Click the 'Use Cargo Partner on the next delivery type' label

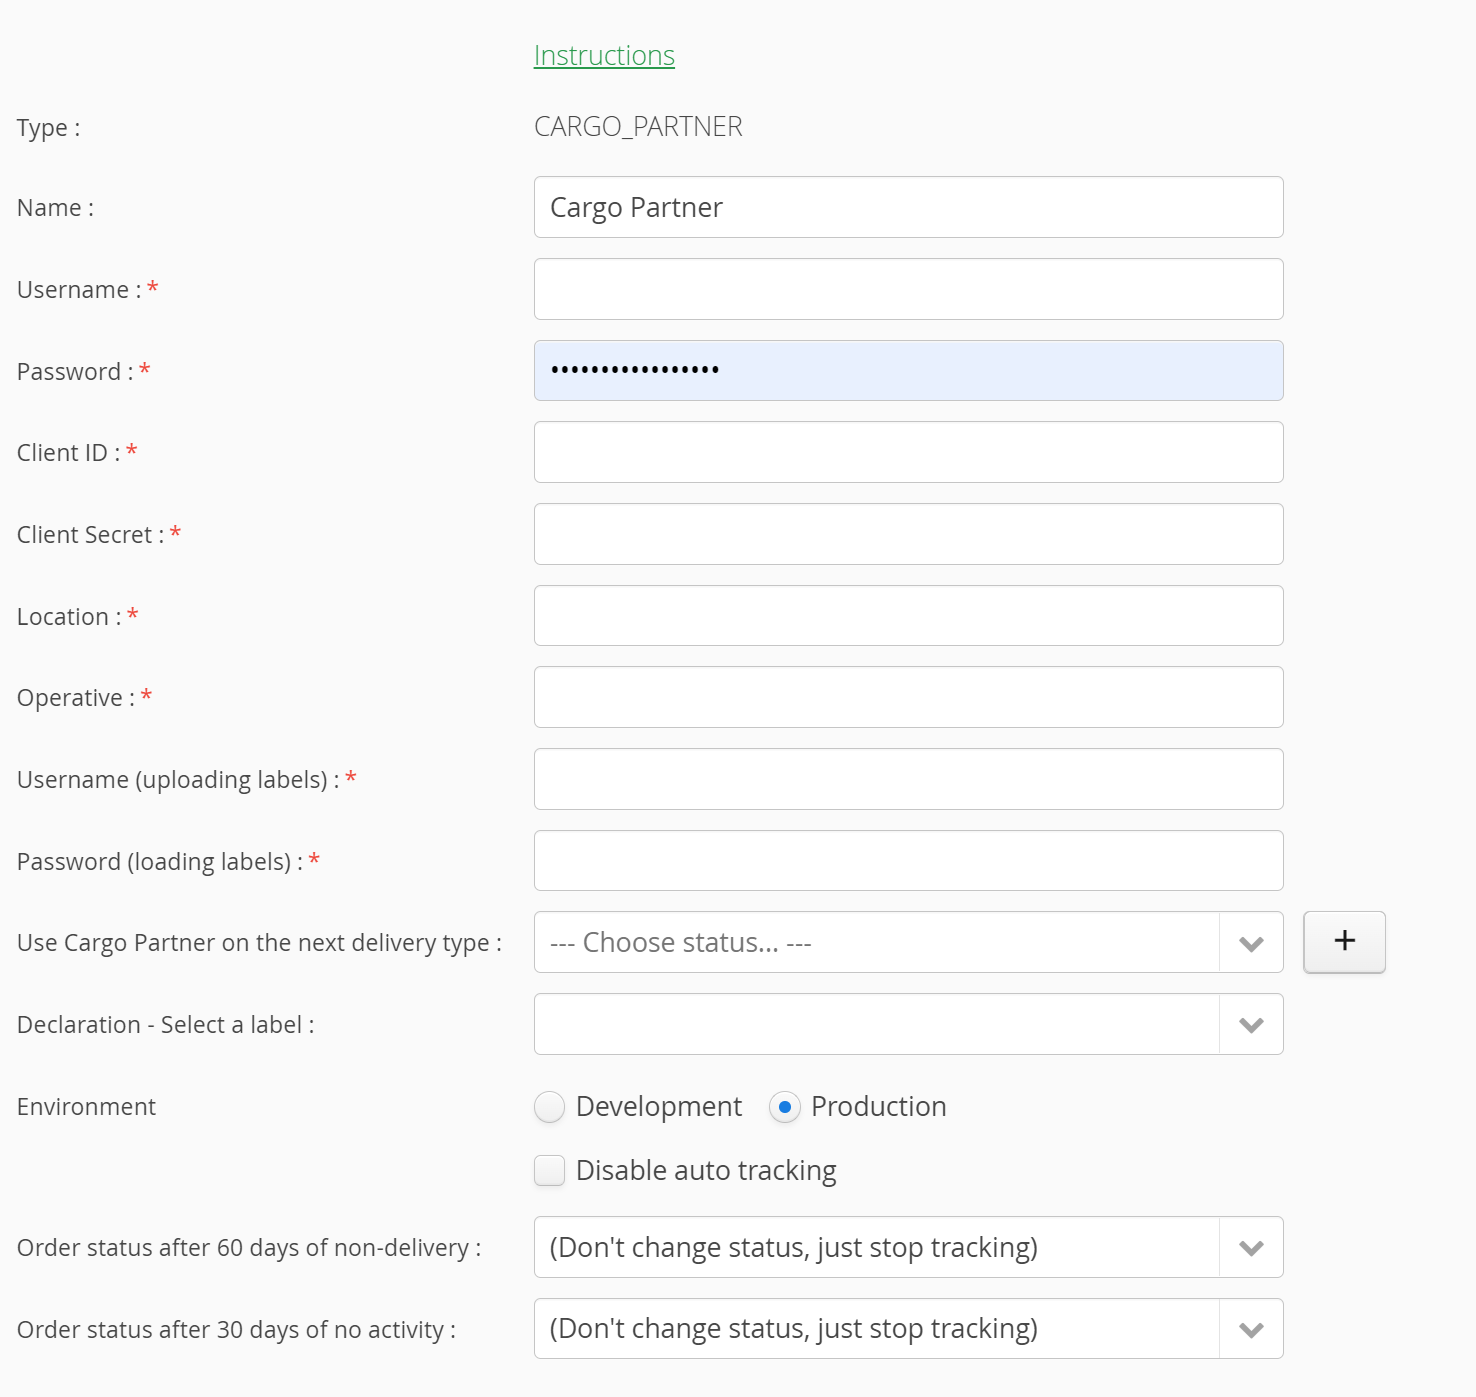coord(259,943)
